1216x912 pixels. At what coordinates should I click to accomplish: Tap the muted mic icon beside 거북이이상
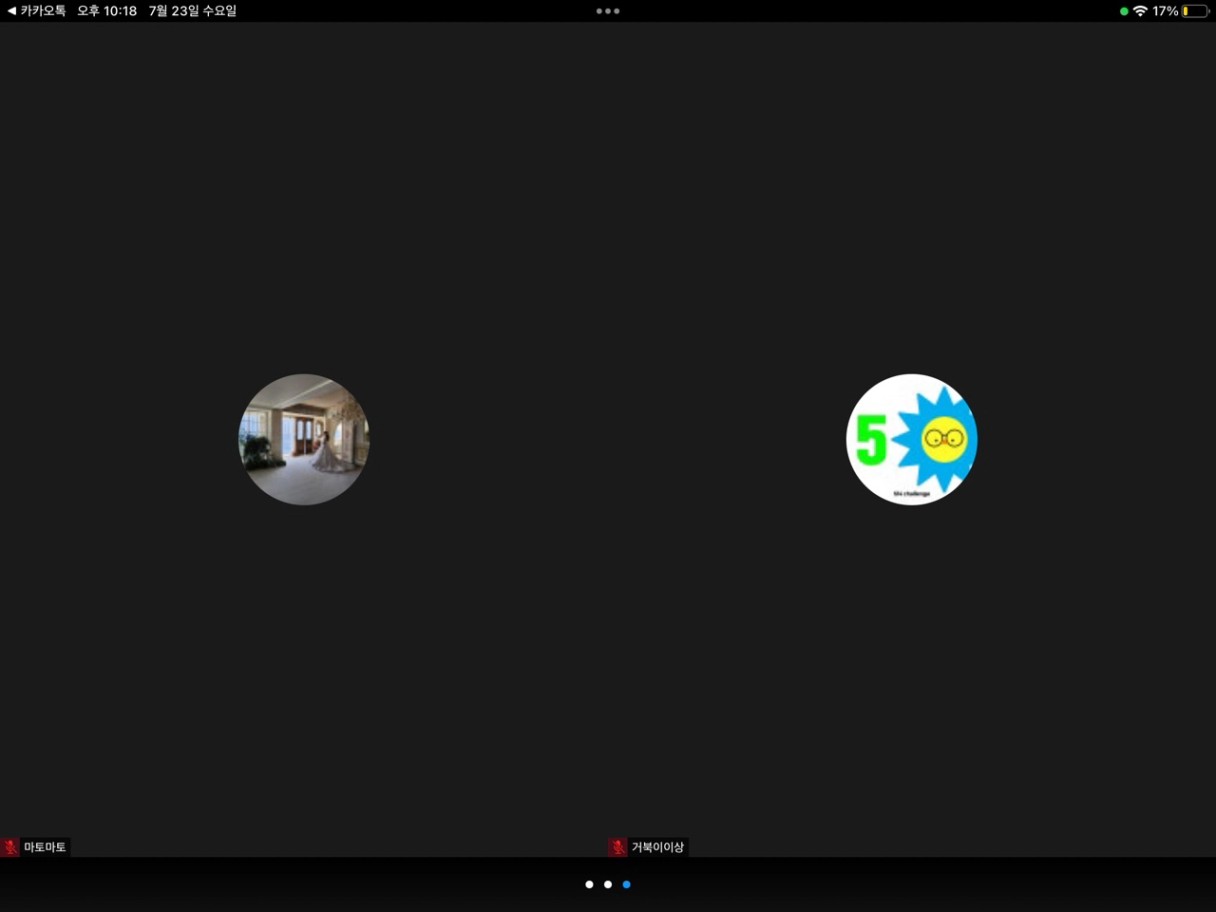[618, 847]
